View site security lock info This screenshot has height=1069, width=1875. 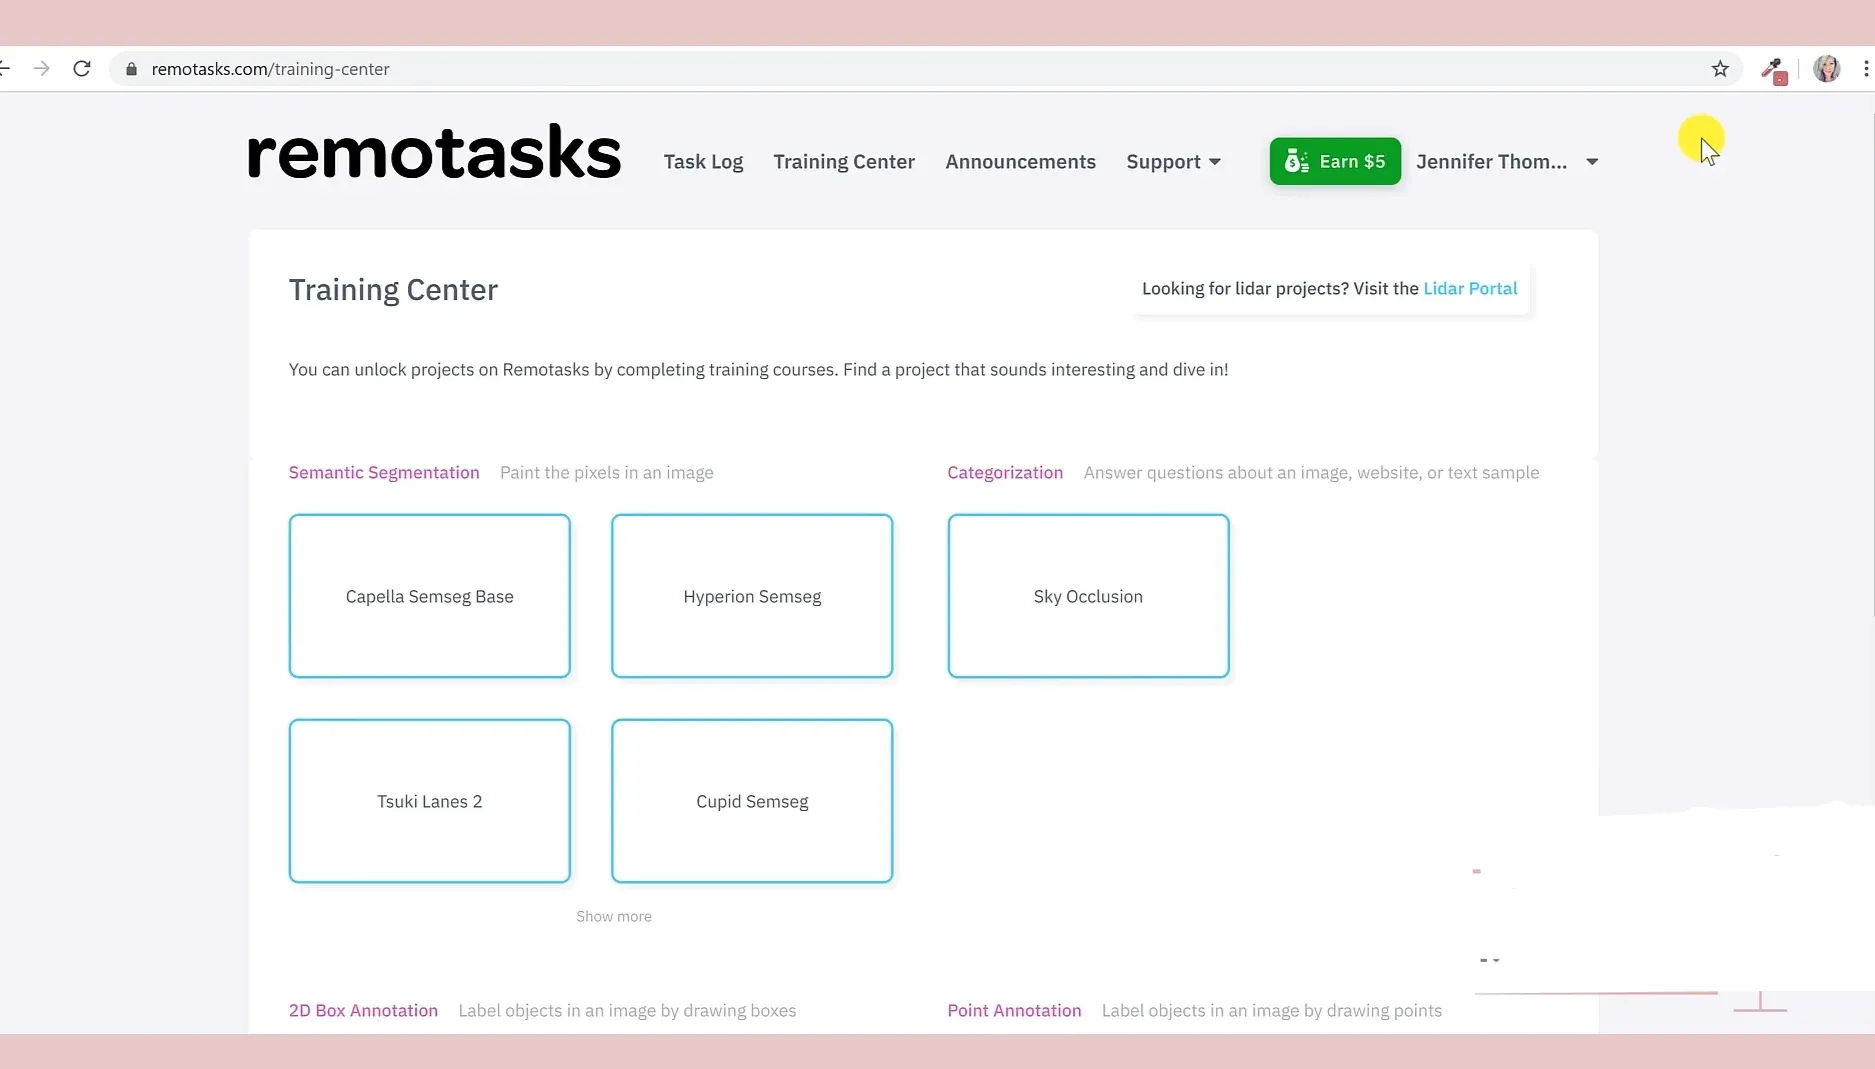click(131, 69)
